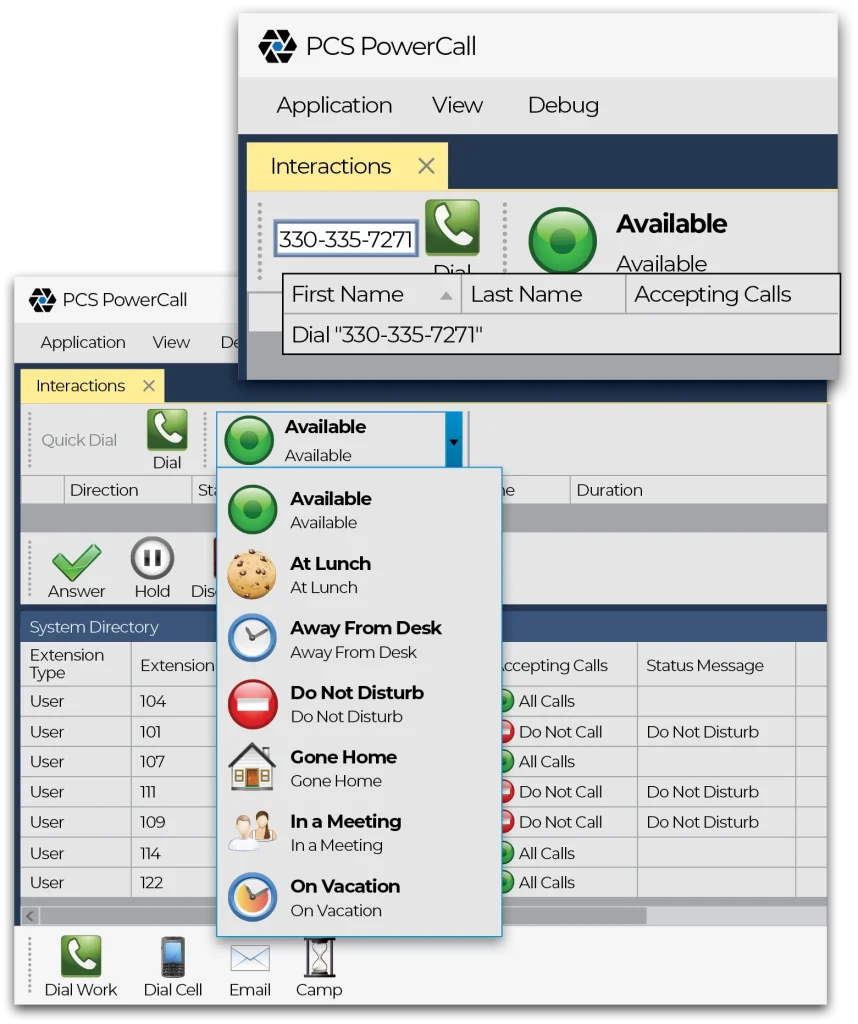
Task: Click the PCS PowerCall logo in the back window
Action: (43, 300)
